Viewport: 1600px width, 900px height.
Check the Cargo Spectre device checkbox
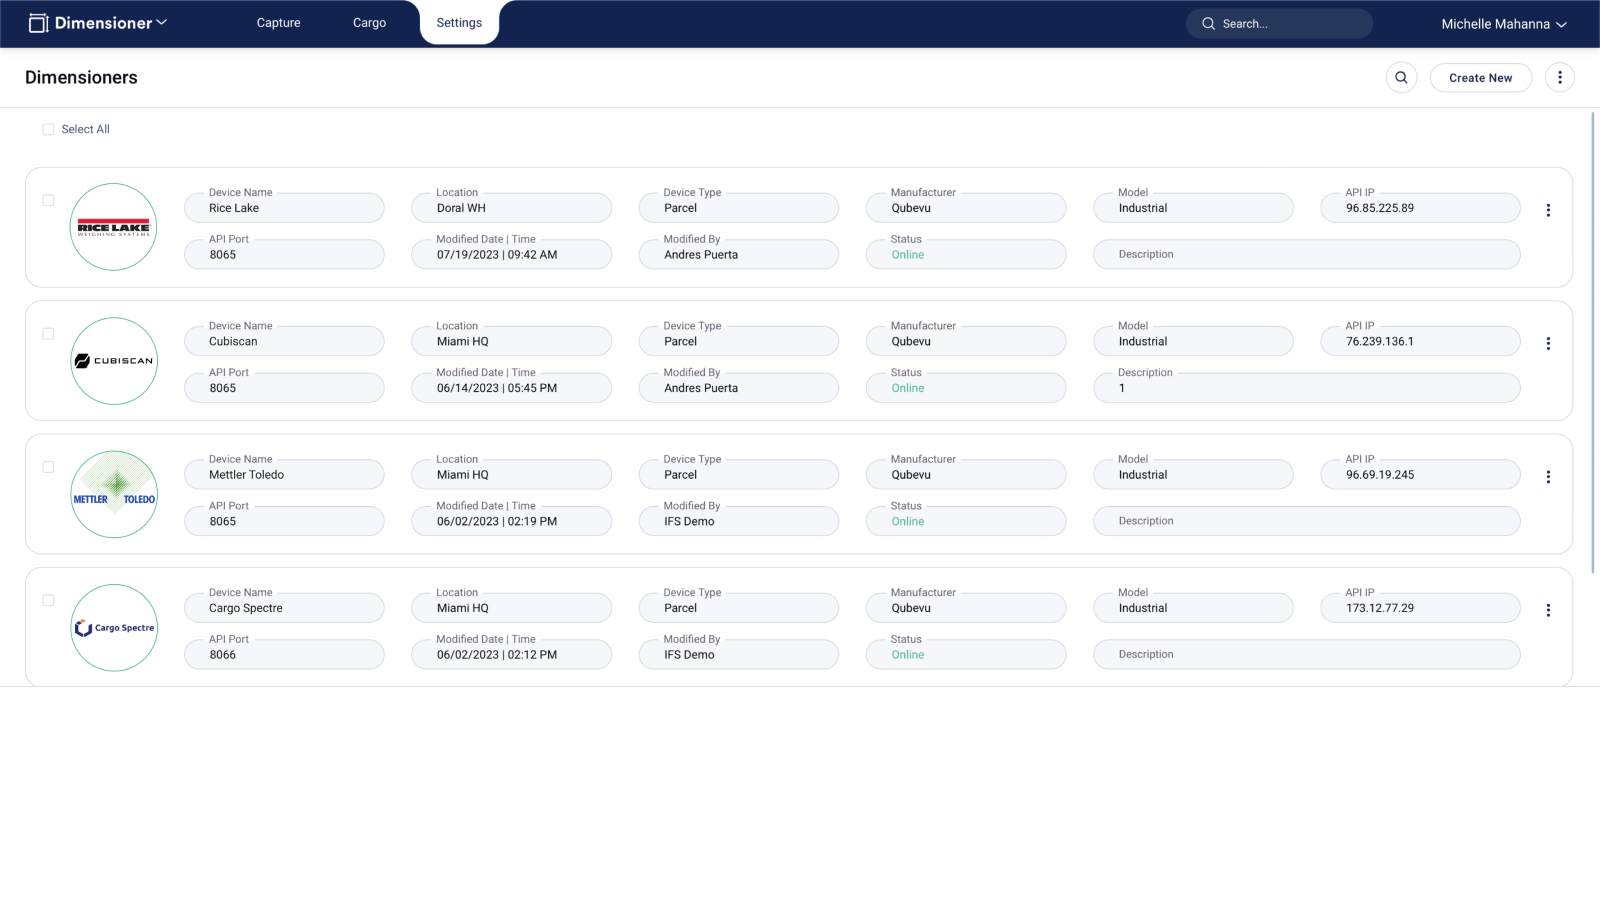tap(48, 600)
